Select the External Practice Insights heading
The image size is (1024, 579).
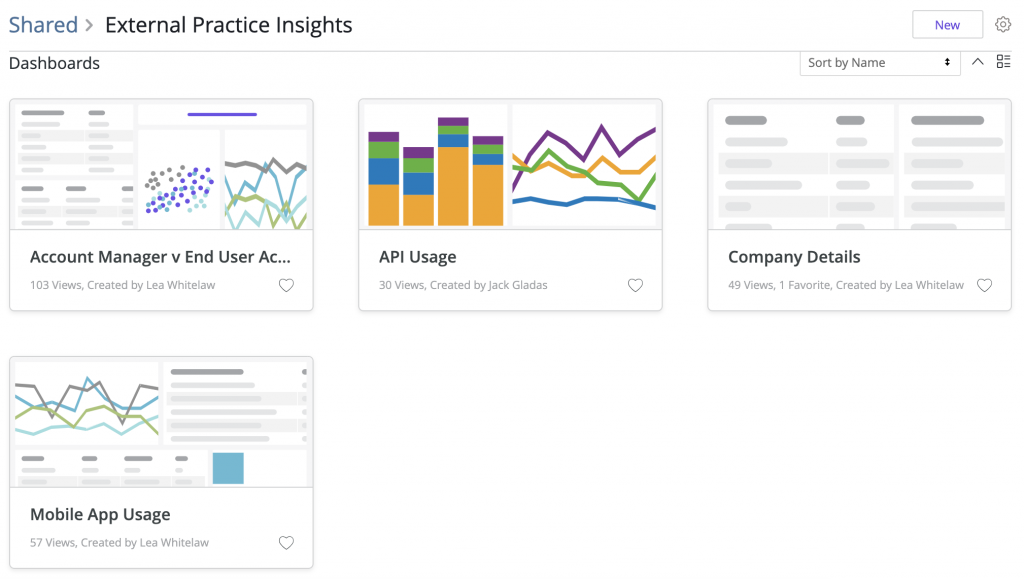pyautogui.click(x=229, y=25)
